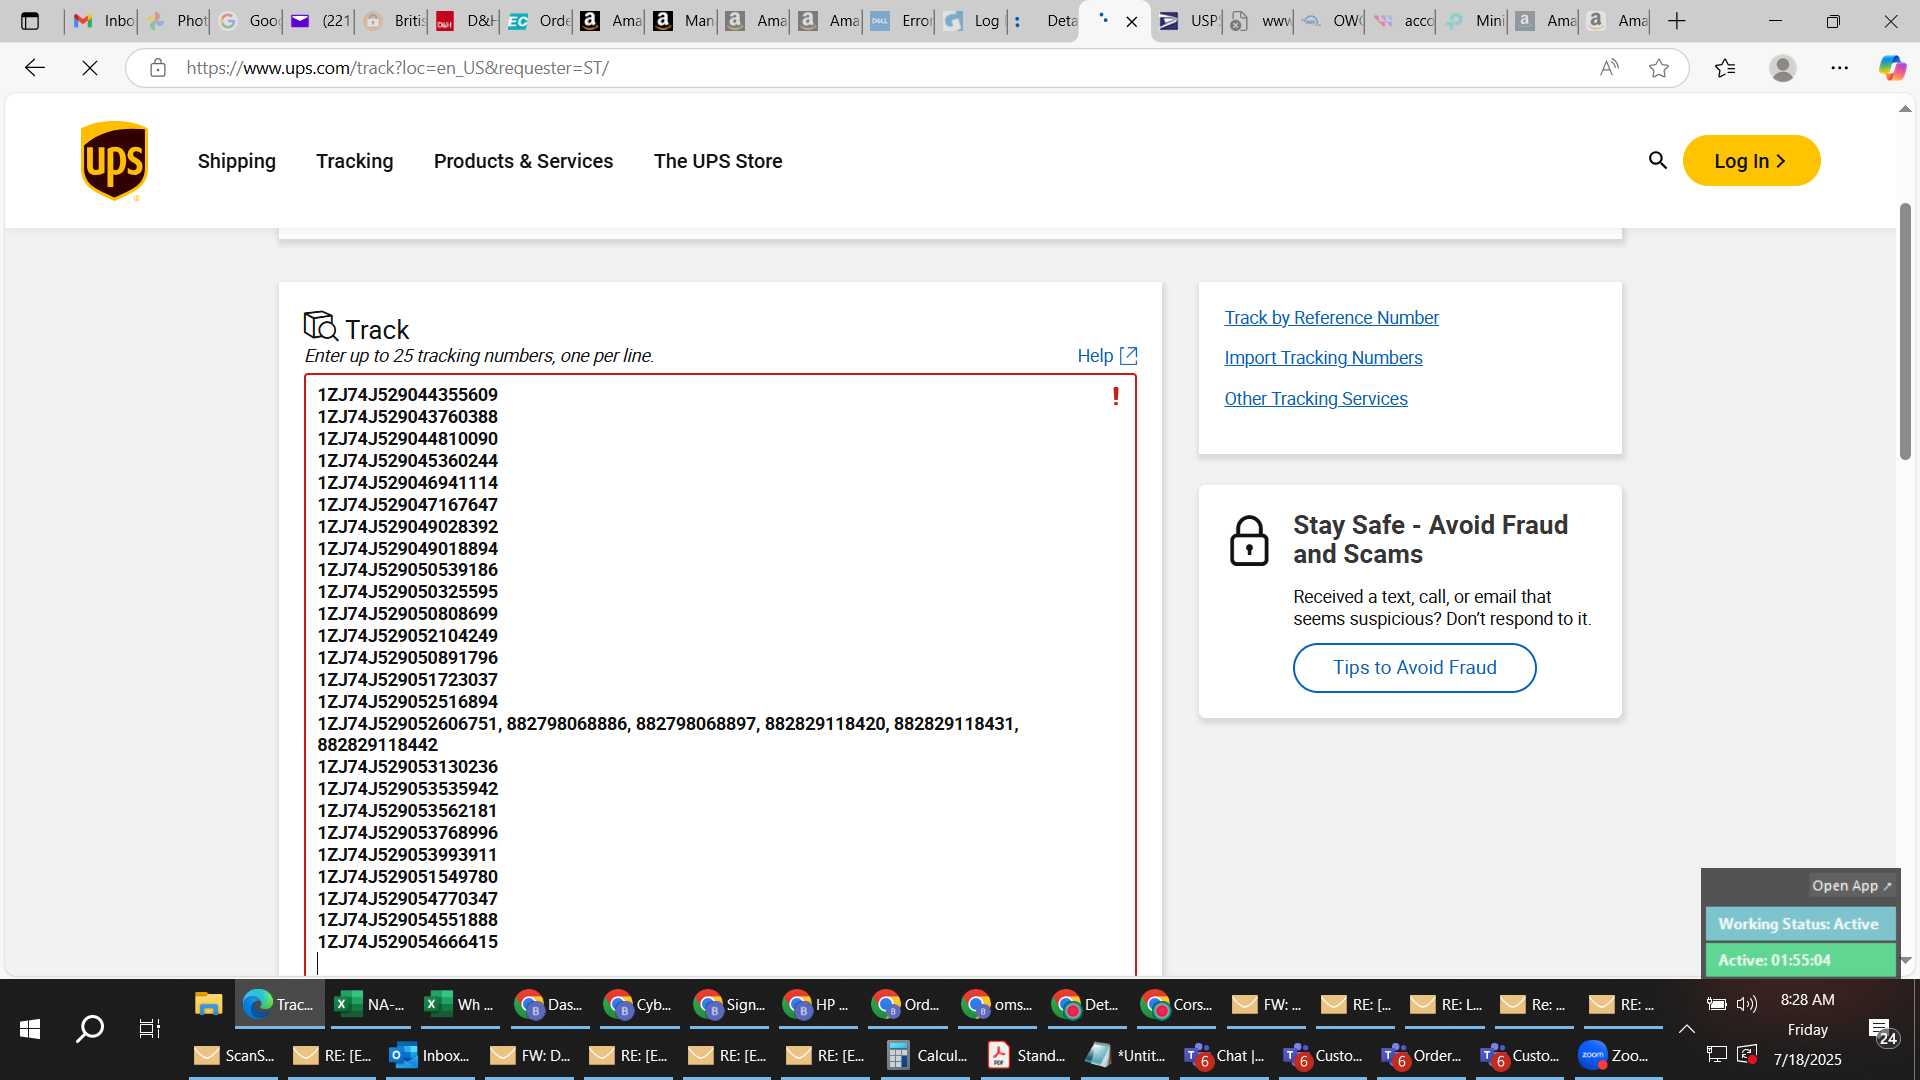The image size is (1920, 1080).
Task: Open the Wh... Excel taskbar item
Action: click(459, 1004)
